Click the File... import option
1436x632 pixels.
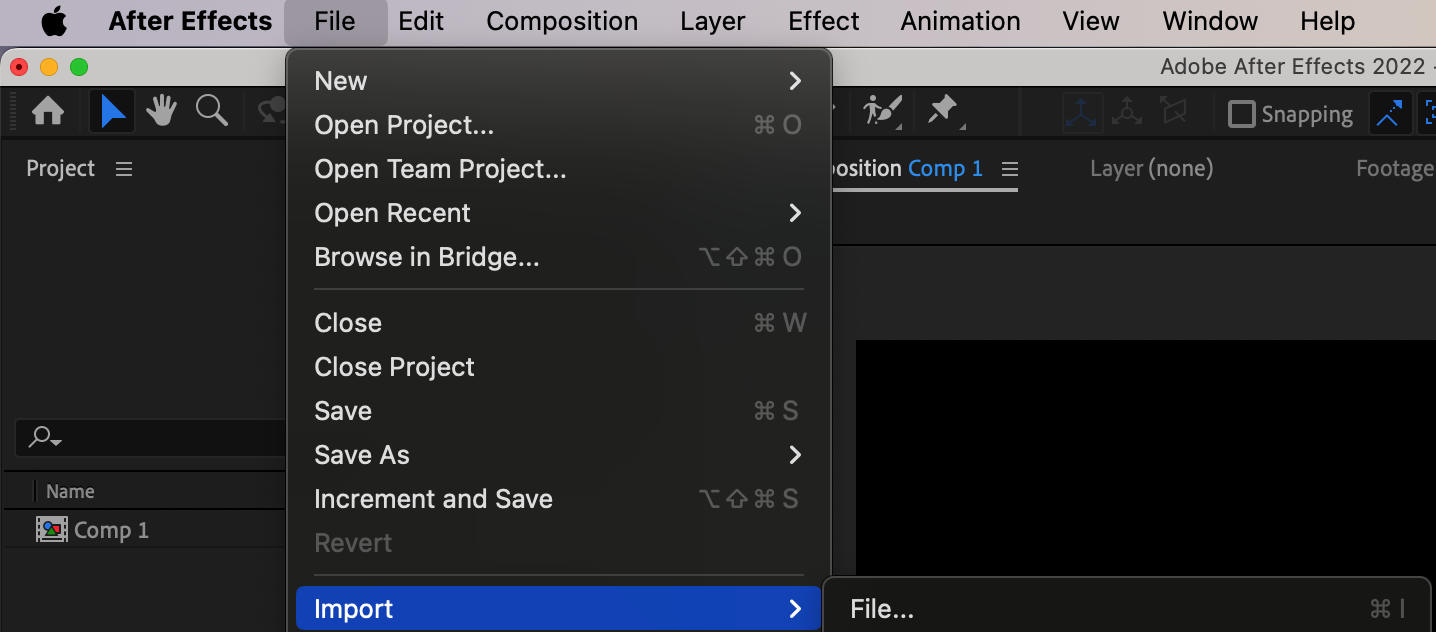[882, 609]
